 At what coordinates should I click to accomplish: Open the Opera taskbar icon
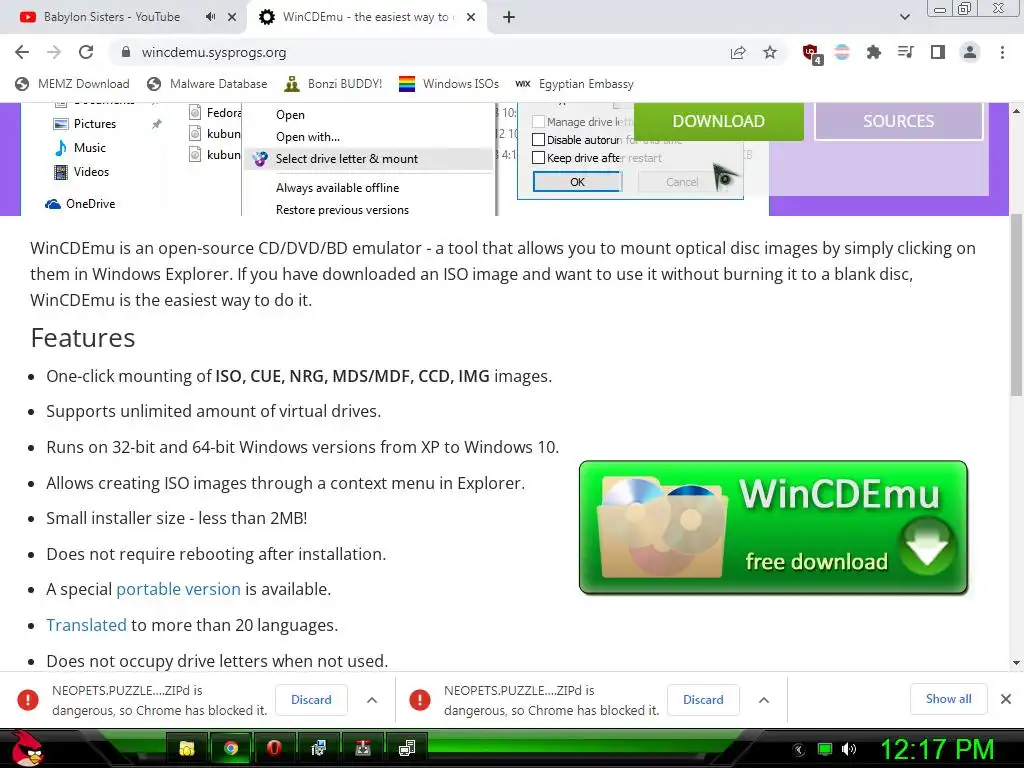click(274, 748)
